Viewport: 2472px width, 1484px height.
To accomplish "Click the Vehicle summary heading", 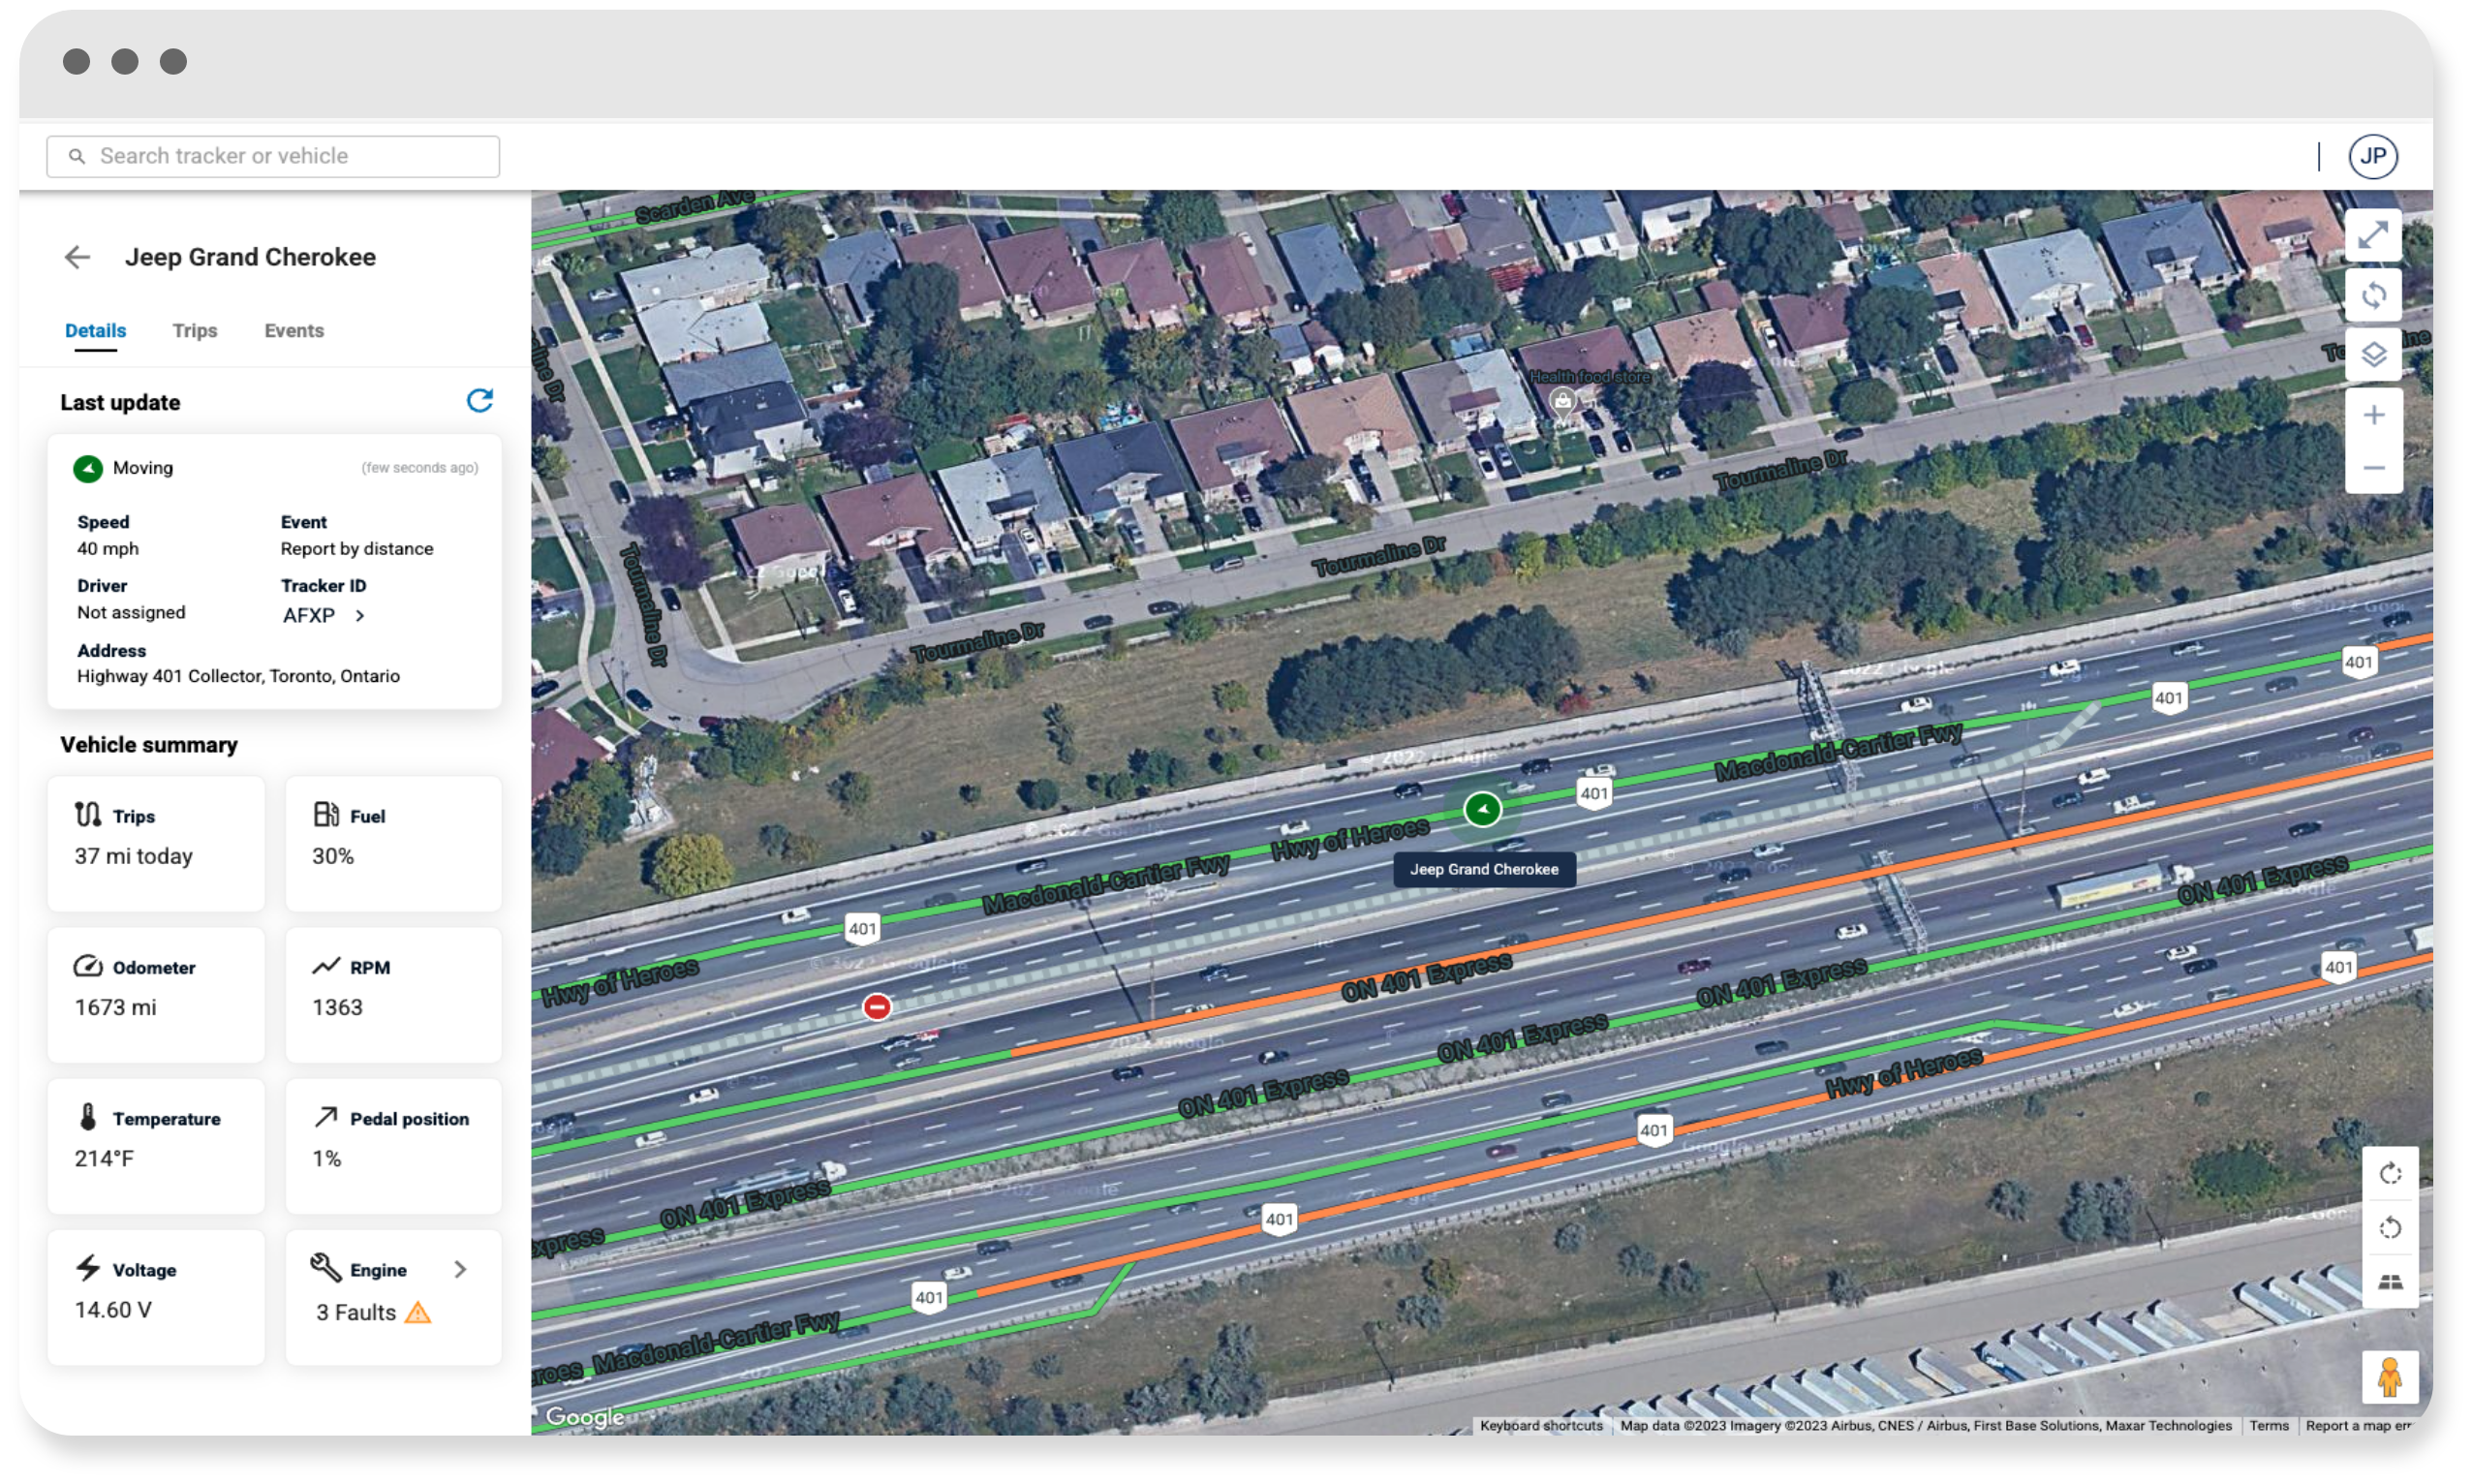I will click(149, 745).
